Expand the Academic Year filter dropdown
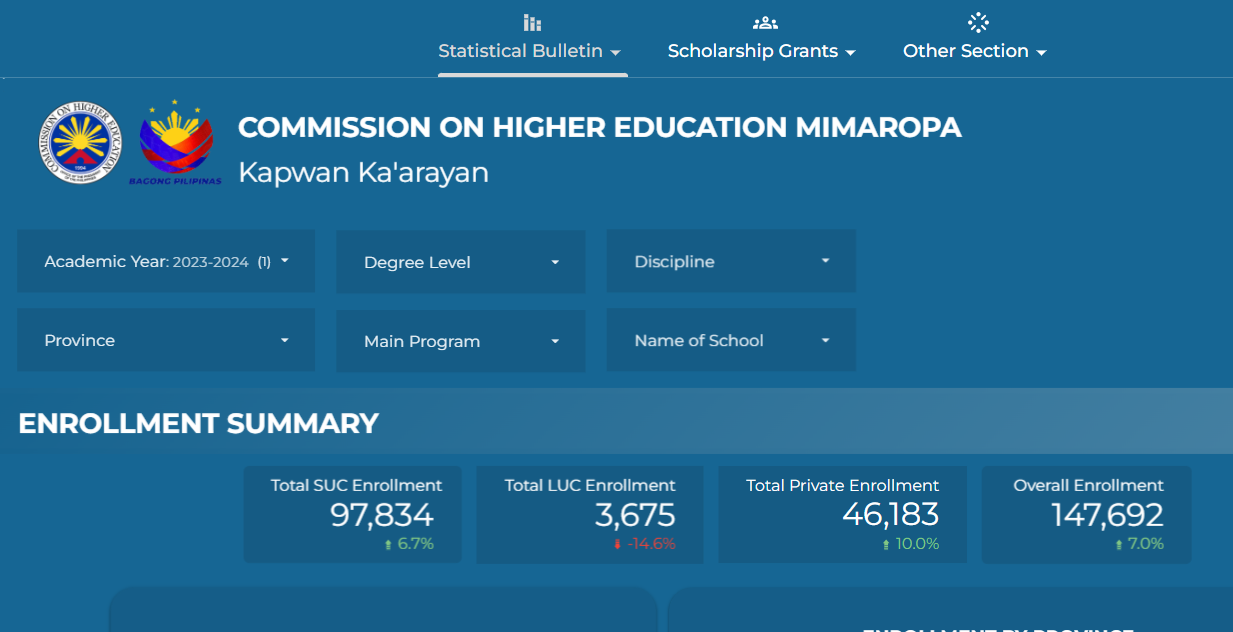Viewport: 1233px width, 632px height. click(x=166, y=261)
